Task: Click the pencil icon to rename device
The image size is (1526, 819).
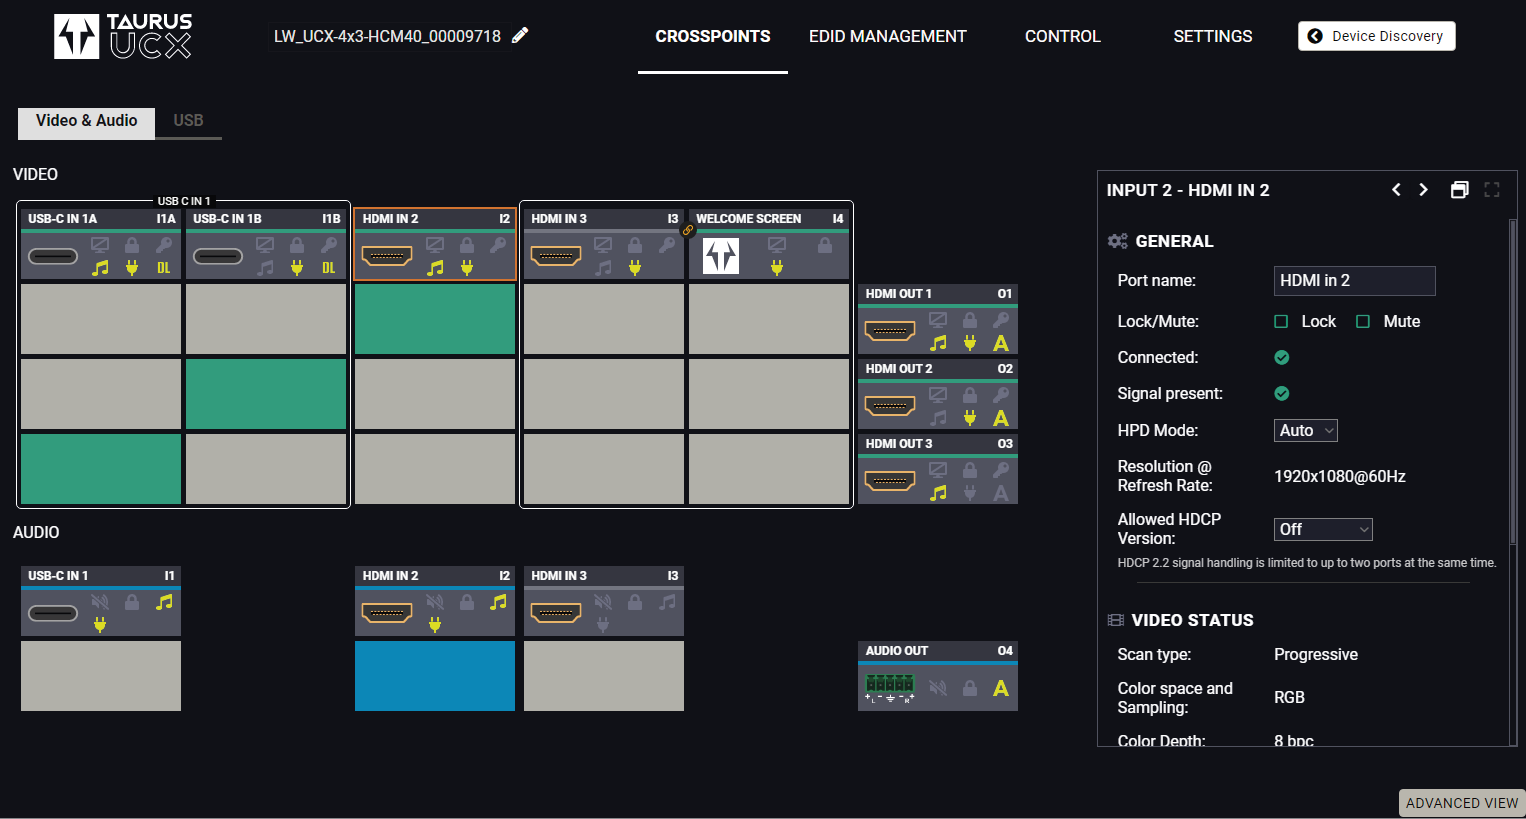Action: click(520, 36)
